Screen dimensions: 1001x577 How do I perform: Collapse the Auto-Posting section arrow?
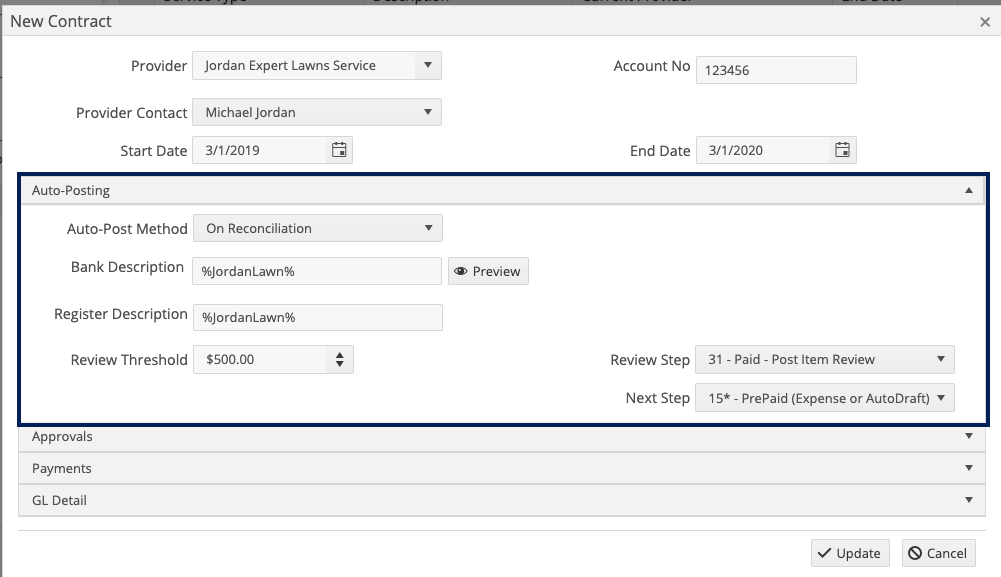[x=967, y=189]
